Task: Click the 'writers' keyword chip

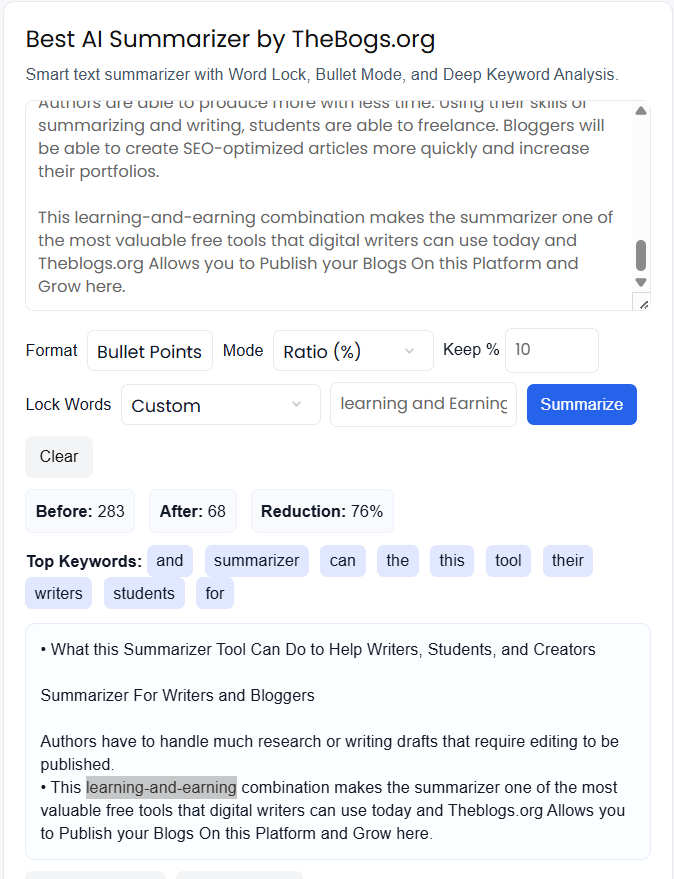Action: tap(59, 594)
